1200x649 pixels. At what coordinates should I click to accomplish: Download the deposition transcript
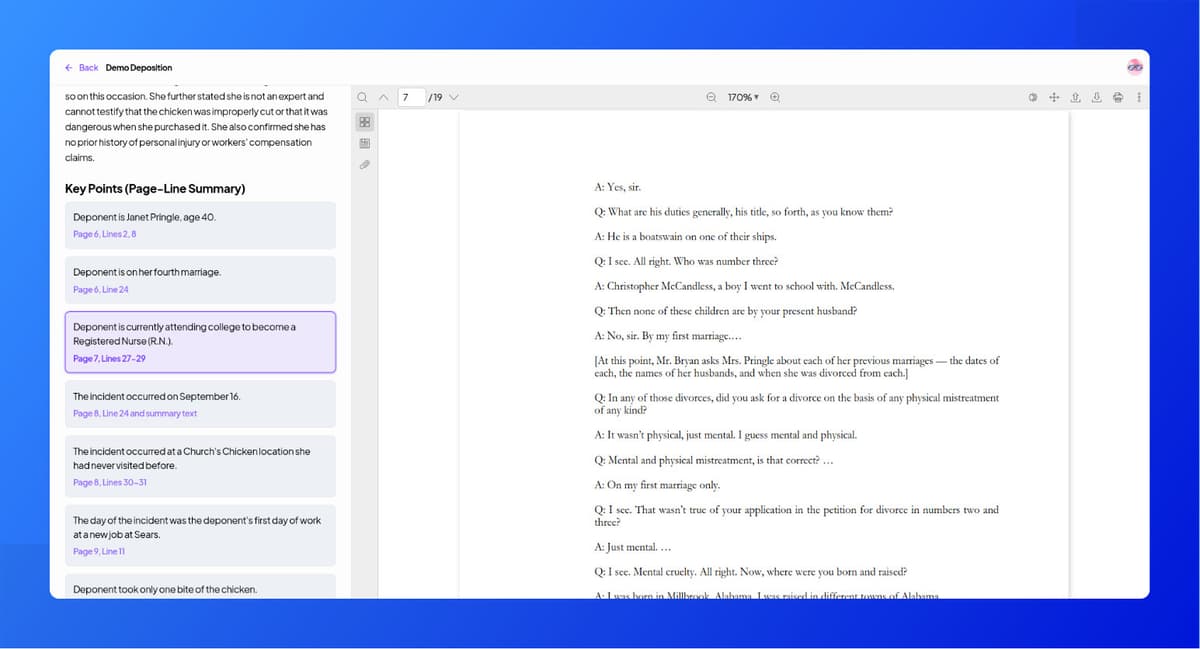point(1097,97)
